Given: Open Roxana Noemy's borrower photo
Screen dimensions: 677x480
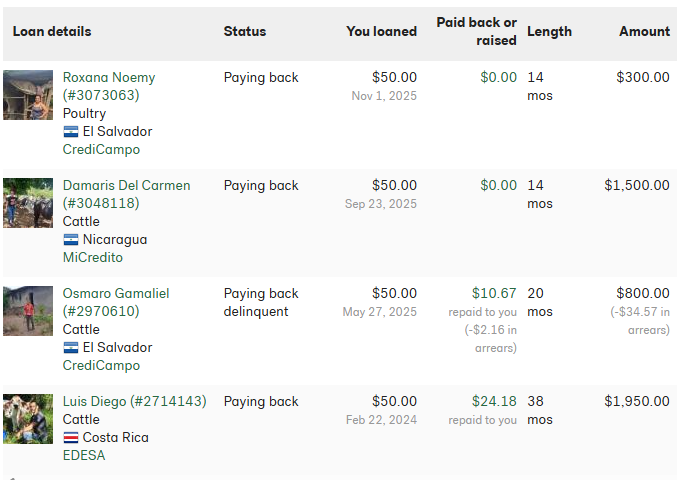Looking at the screenshot, I should 28,95.
